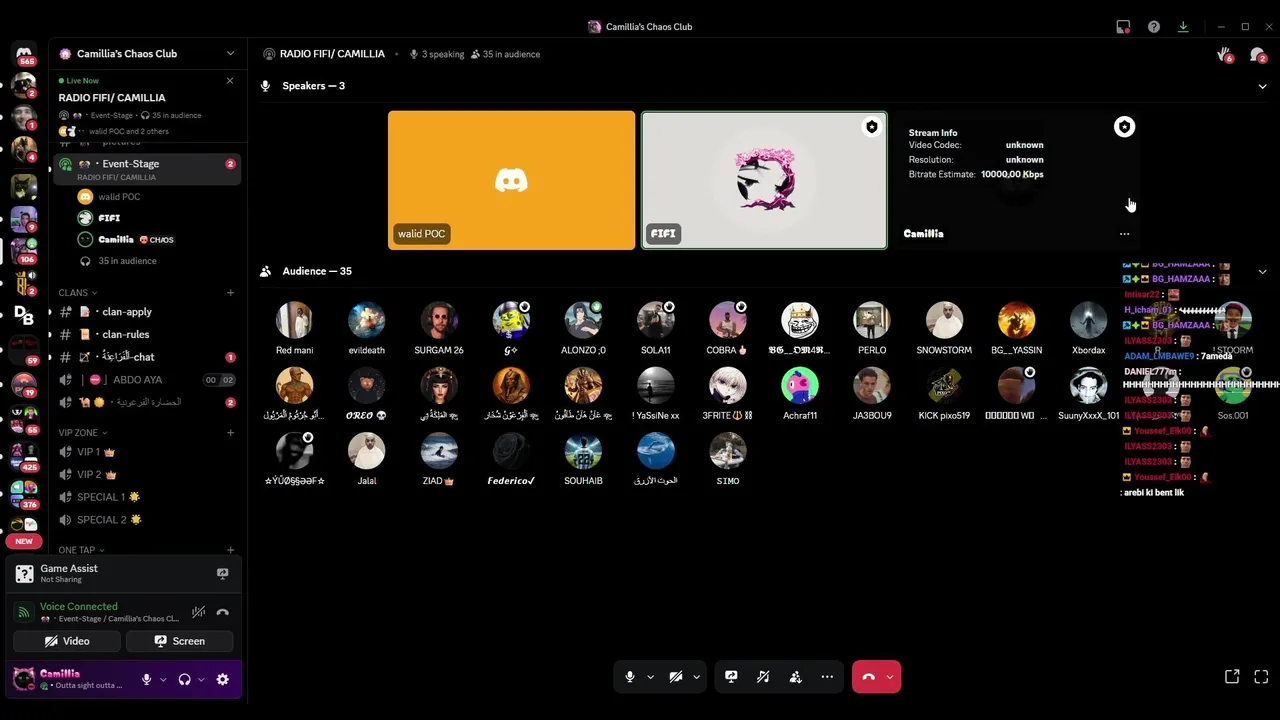Click Achraf11 audience avatar
The height and width of the screenshot is (720, 1280).
[x=800, y=386]
